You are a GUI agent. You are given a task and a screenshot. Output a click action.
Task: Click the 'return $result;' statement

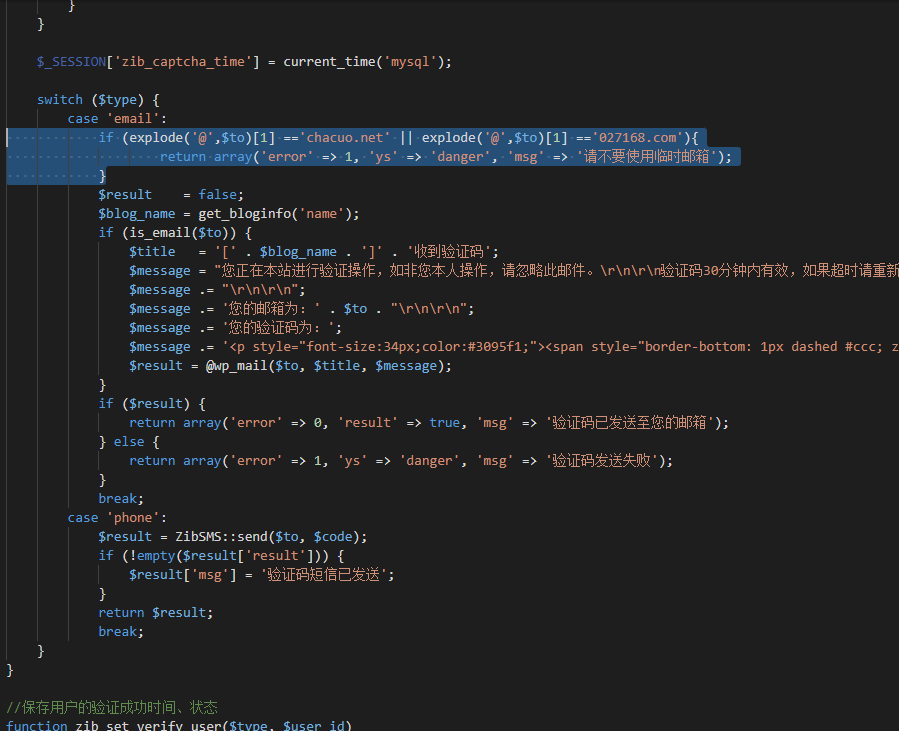point(155,612)
